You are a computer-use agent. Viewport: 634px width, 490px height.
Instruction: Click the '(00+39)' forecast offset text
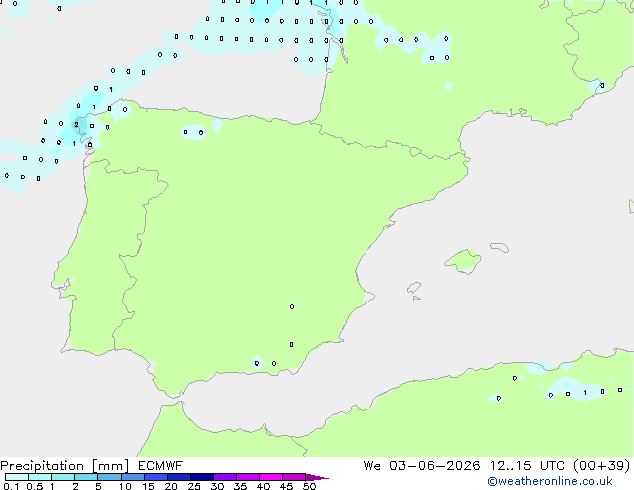(602, 466)
